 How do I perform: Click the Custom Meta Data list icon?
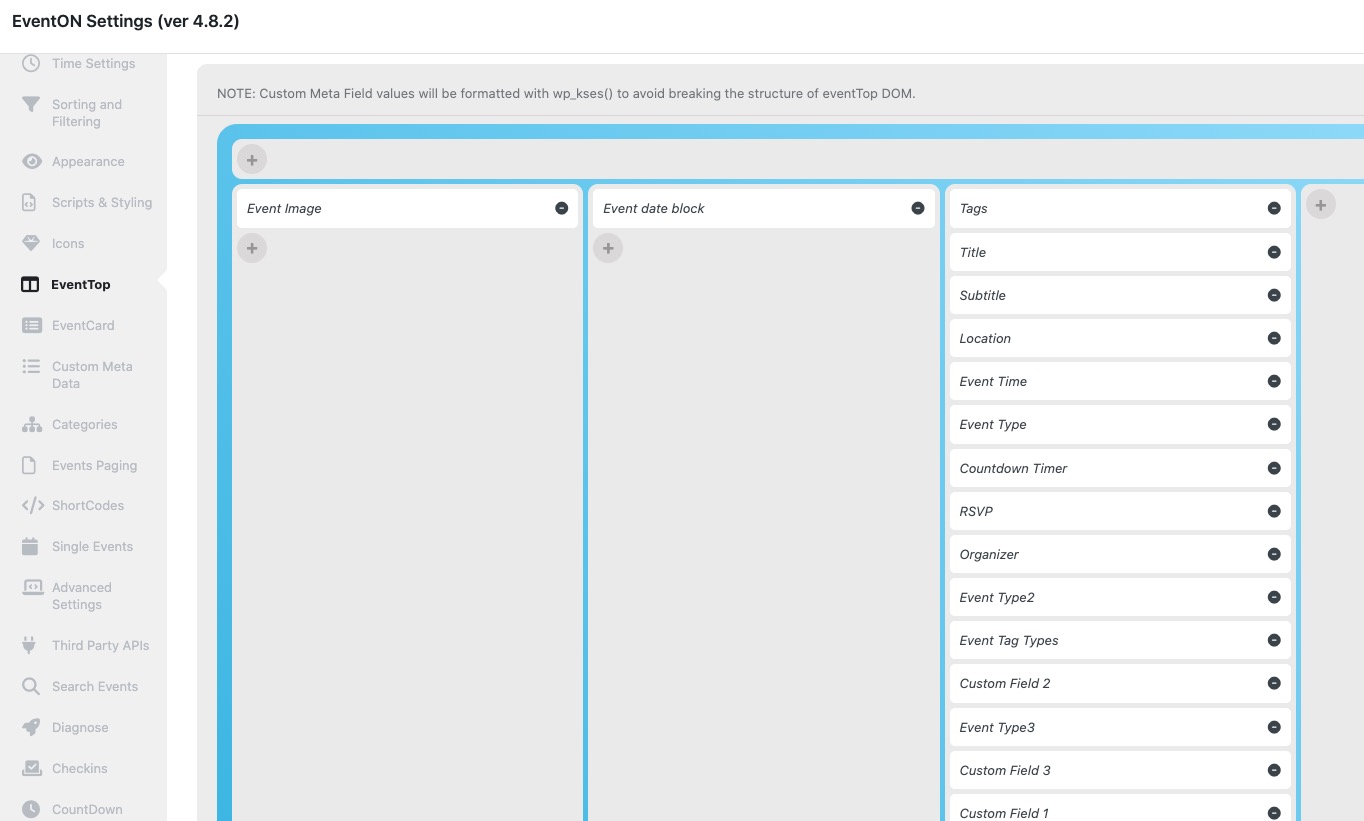point(31,366)
